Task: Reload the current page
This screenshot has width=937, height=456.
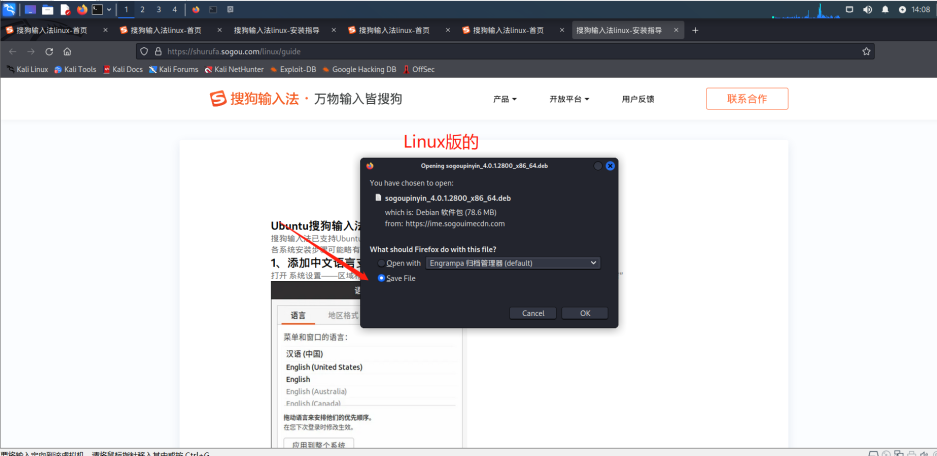Action: [50, 51]
